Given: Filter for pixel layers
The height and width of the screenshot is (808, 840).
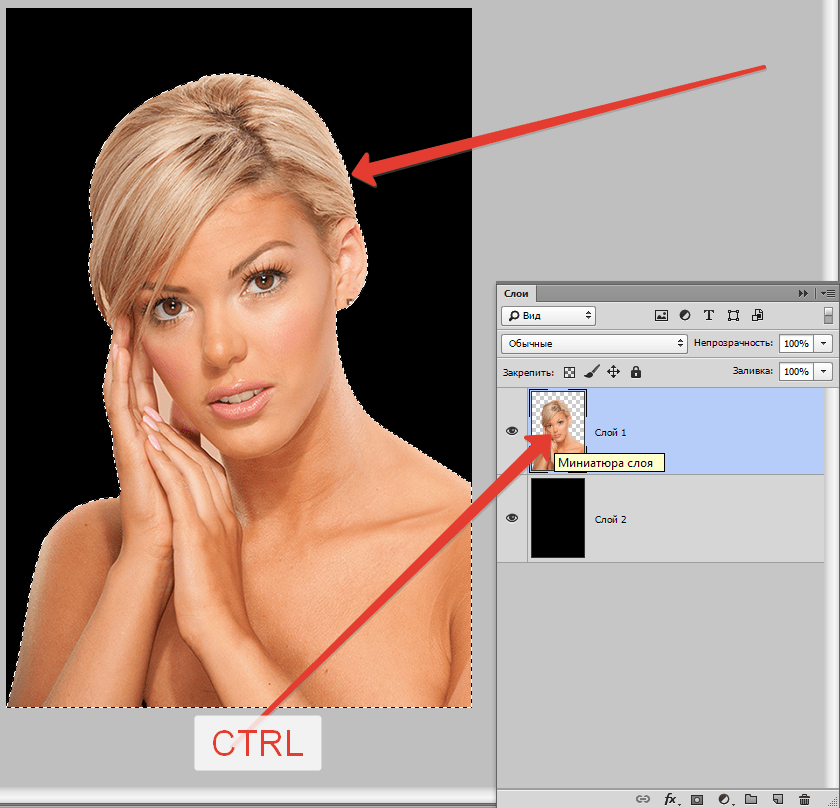Looking at the screenshot, I should coord(661,316).
